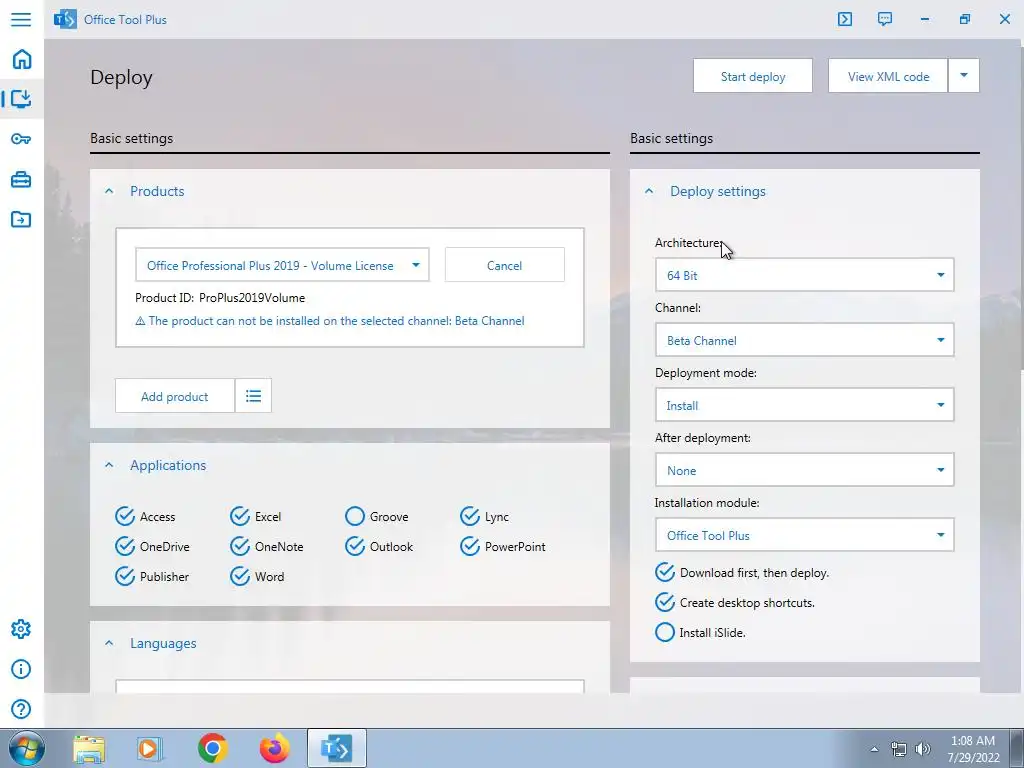Open the About info icon
Image resolution: width=1024 pixels, height=768 pixels.
21,669
